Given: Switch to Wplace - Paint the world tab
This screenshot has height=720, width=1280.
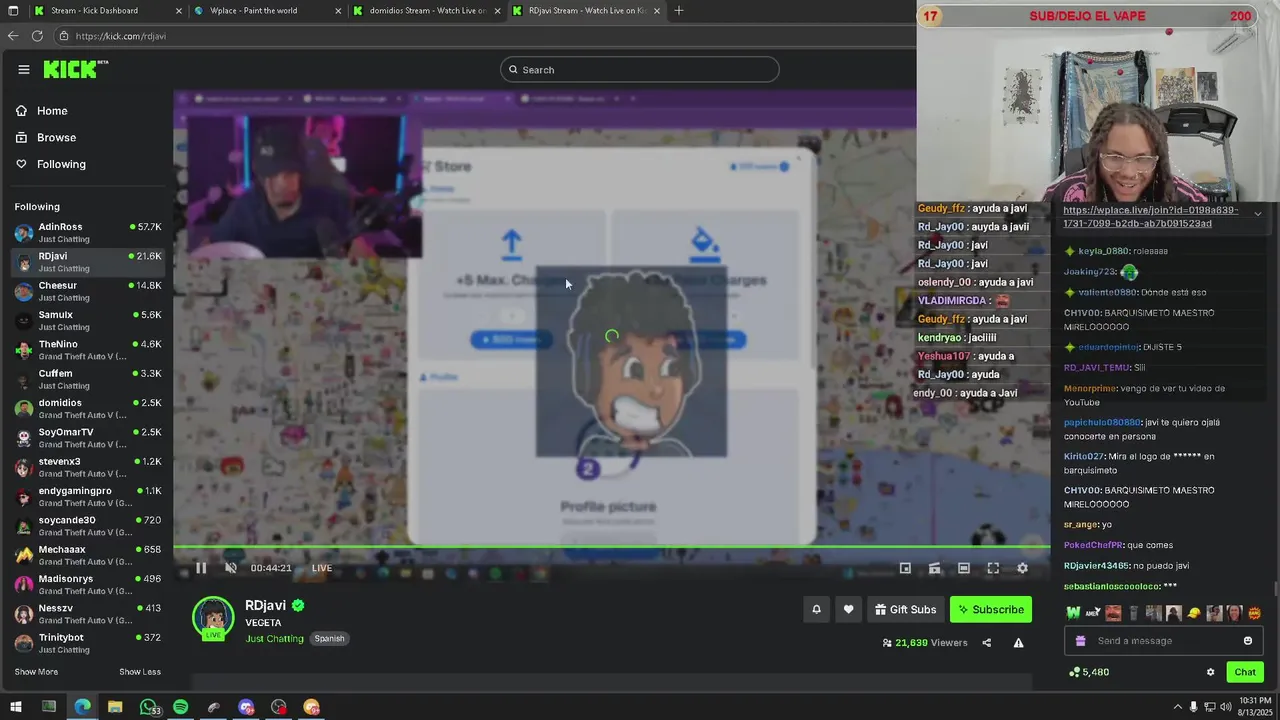Looking at the screenshot, I should click(x=264, y=11).
